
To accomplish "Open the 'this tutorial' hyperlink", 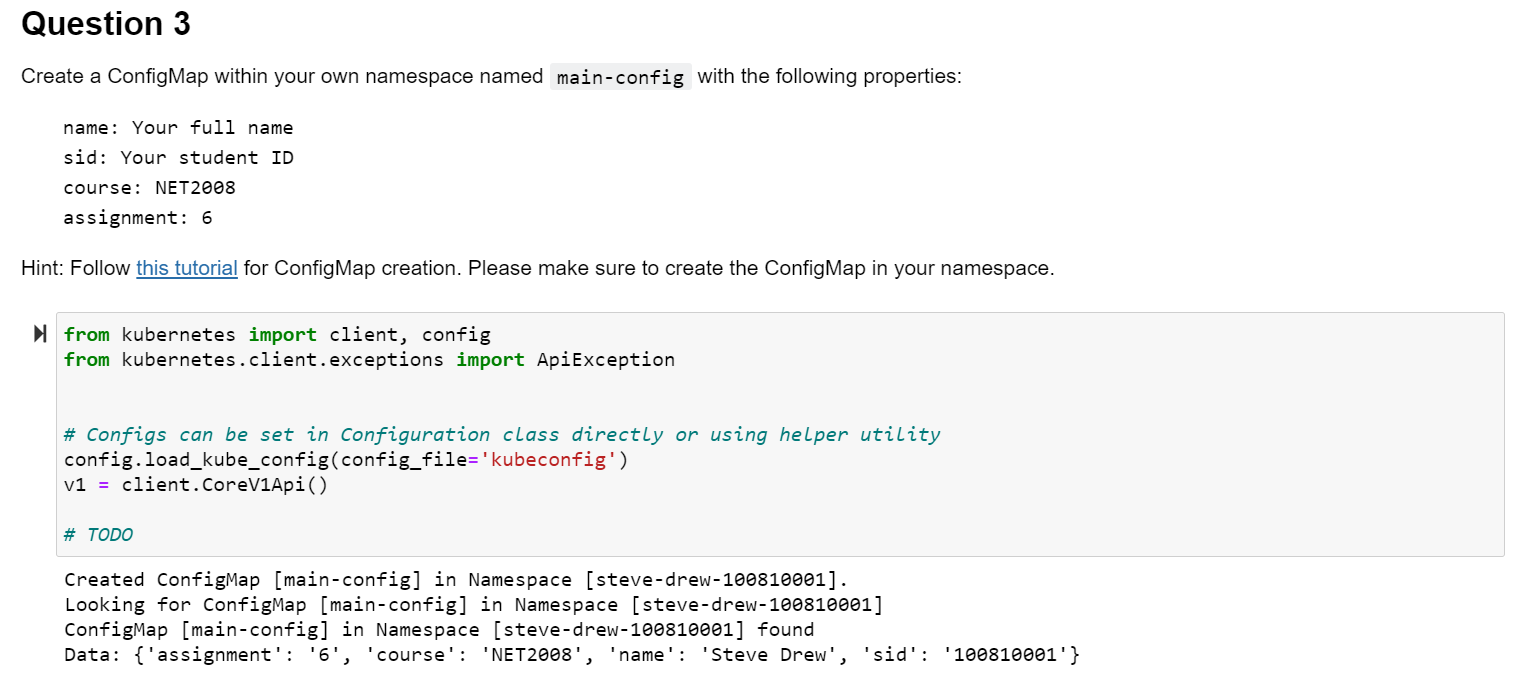I will tap(186, 268).
